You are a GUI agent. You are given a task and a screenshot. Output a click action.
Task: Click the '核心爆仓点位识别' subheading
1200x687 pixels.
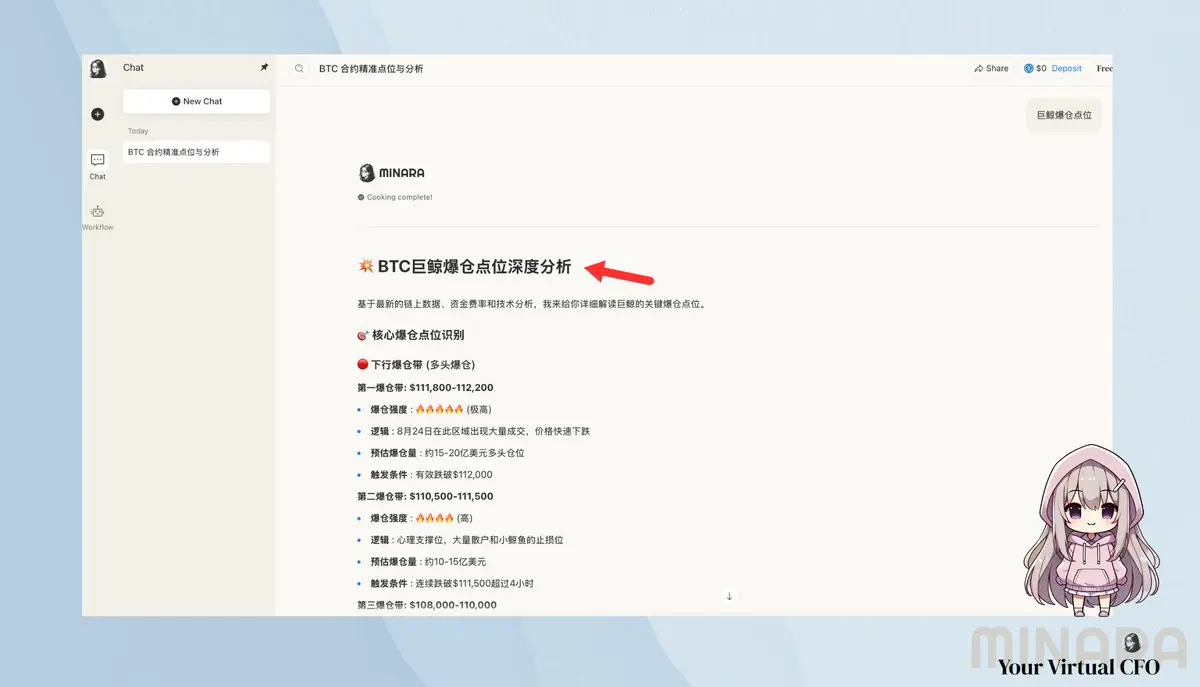411,335
